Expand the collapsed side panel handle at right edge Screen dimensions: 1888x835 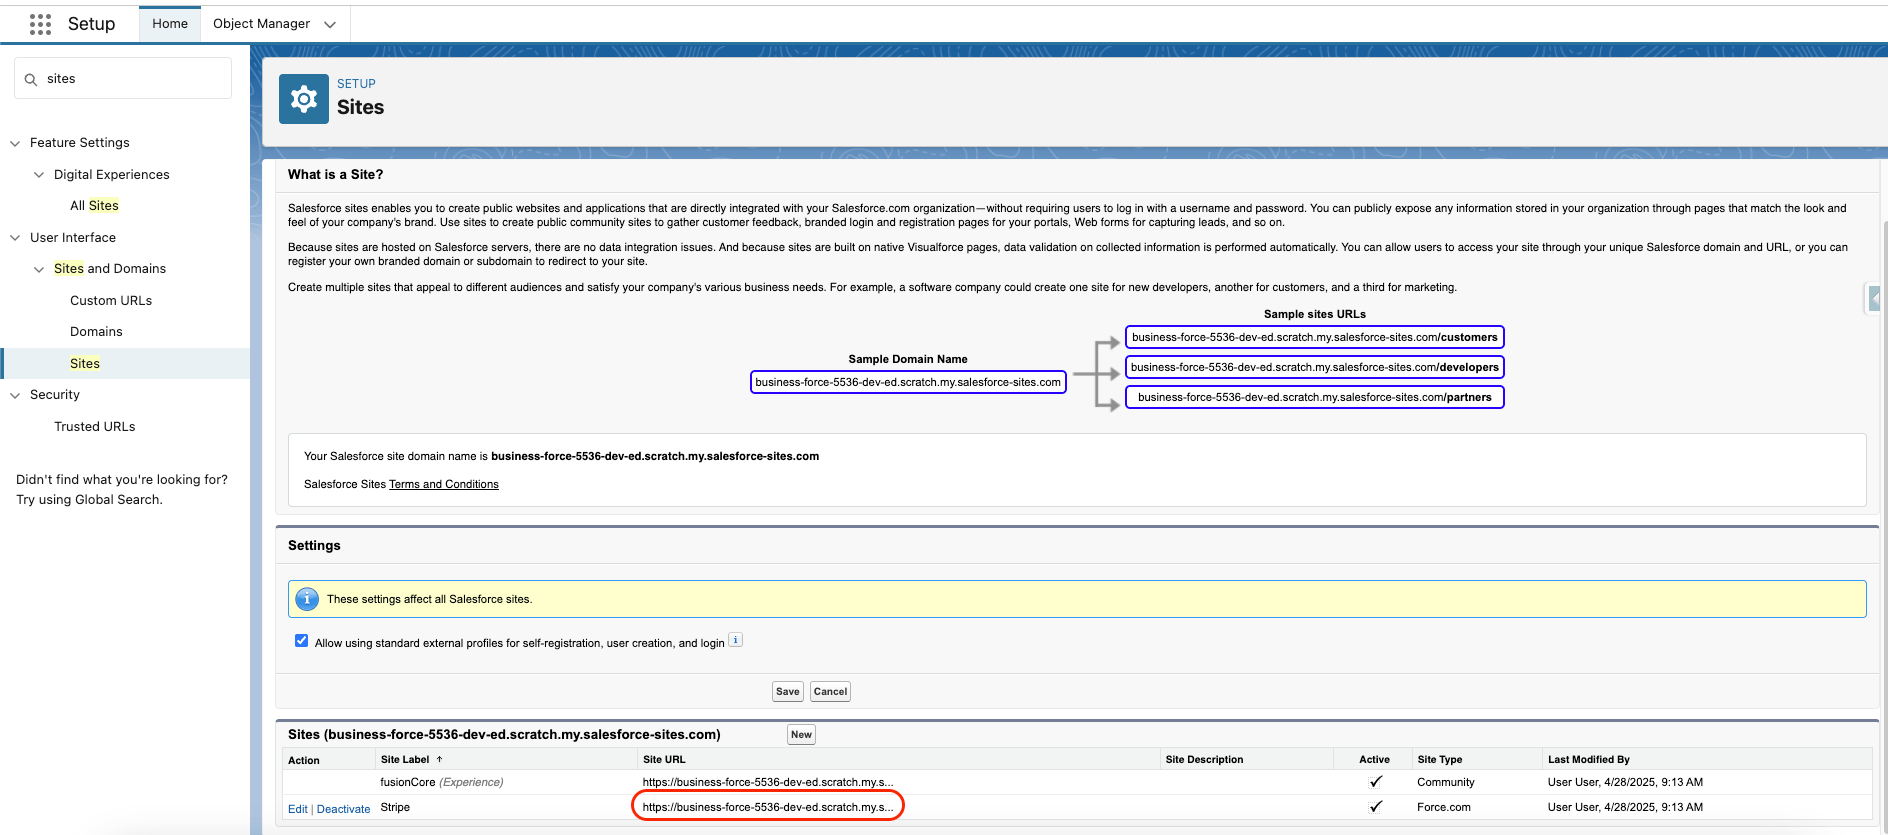[1875, 299]
